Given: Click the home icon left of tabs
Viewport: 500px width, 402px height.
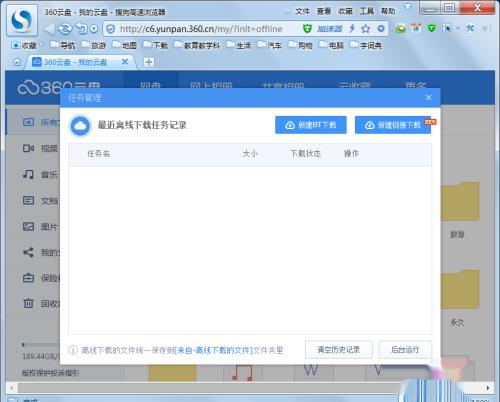Looking at the screenshot, I should (17, 62).
